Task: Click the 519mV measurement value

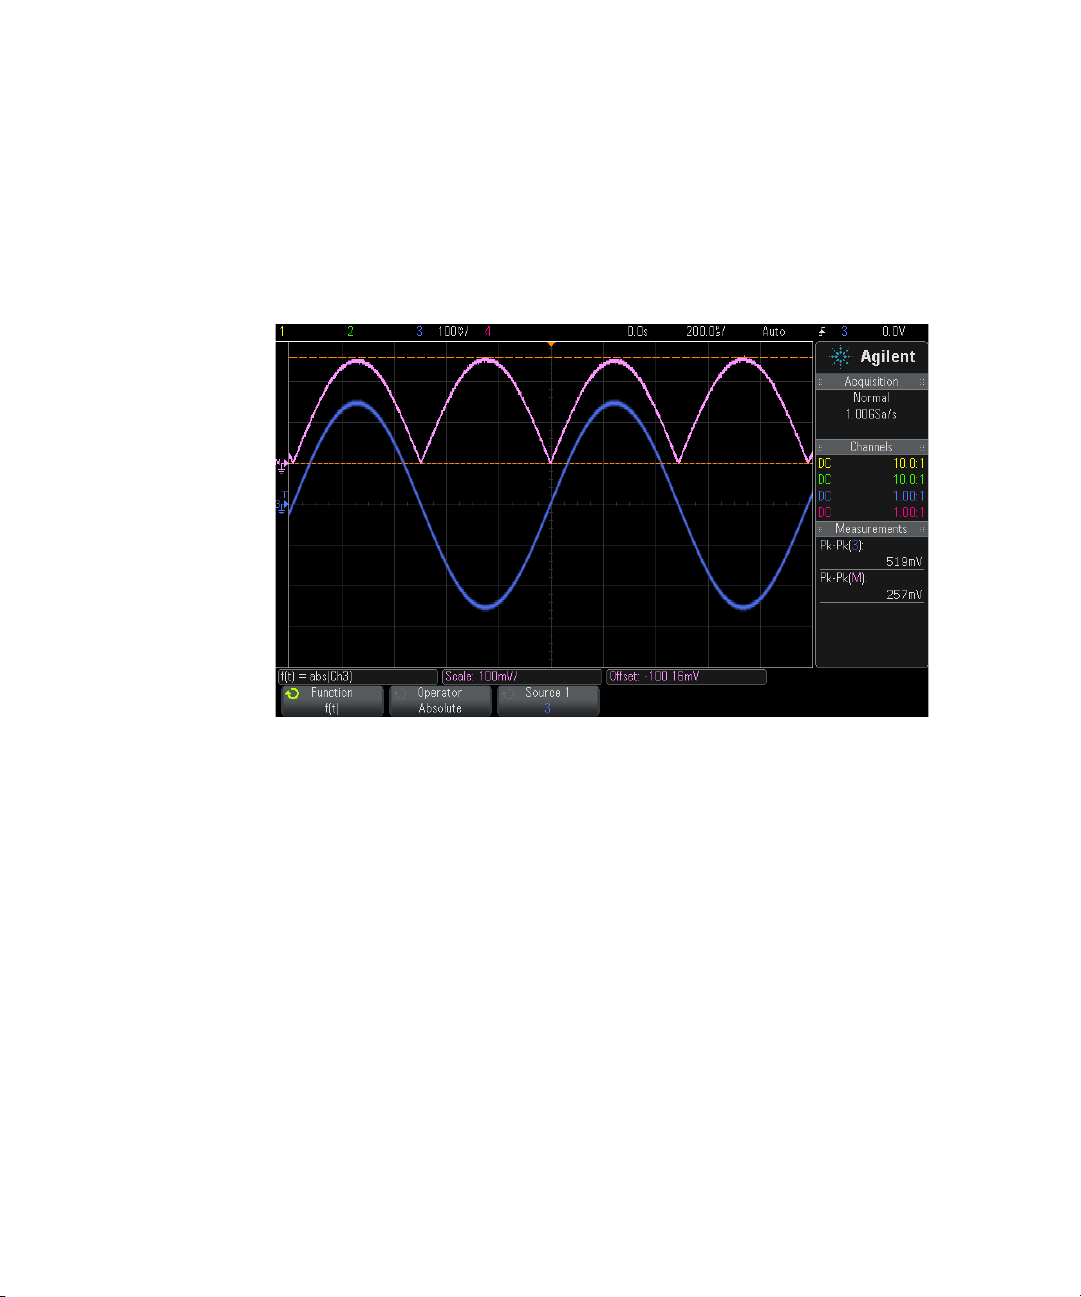Action: coord(904,561)
